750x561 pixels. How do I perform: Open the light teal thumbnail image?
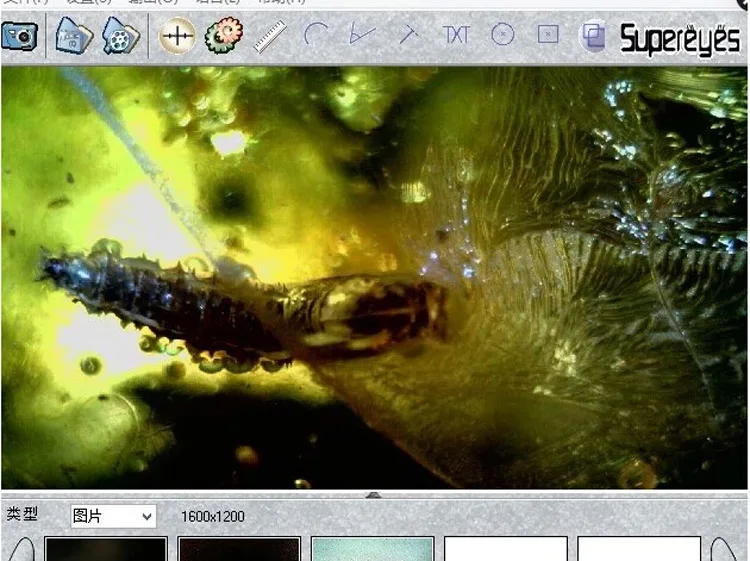coord(372,549)
